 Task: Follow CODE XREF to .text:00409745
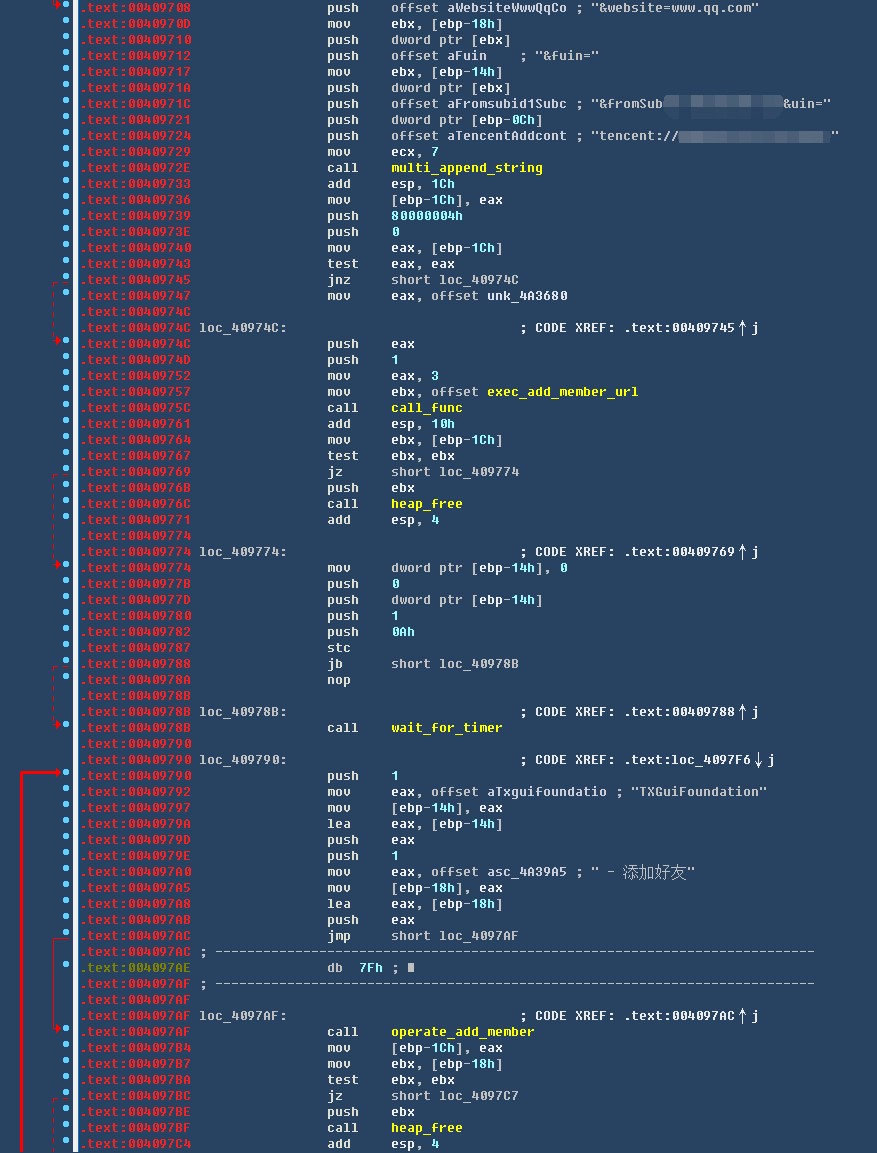(x=678, y=328)
